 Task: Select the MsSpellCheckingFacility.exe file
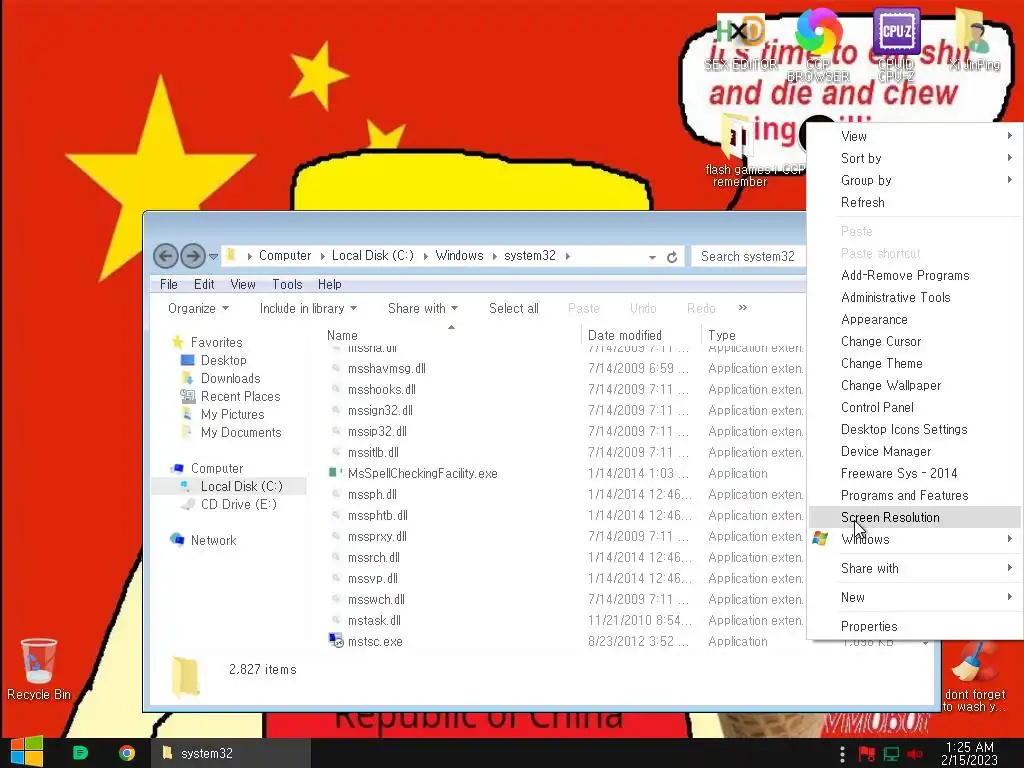422,473
